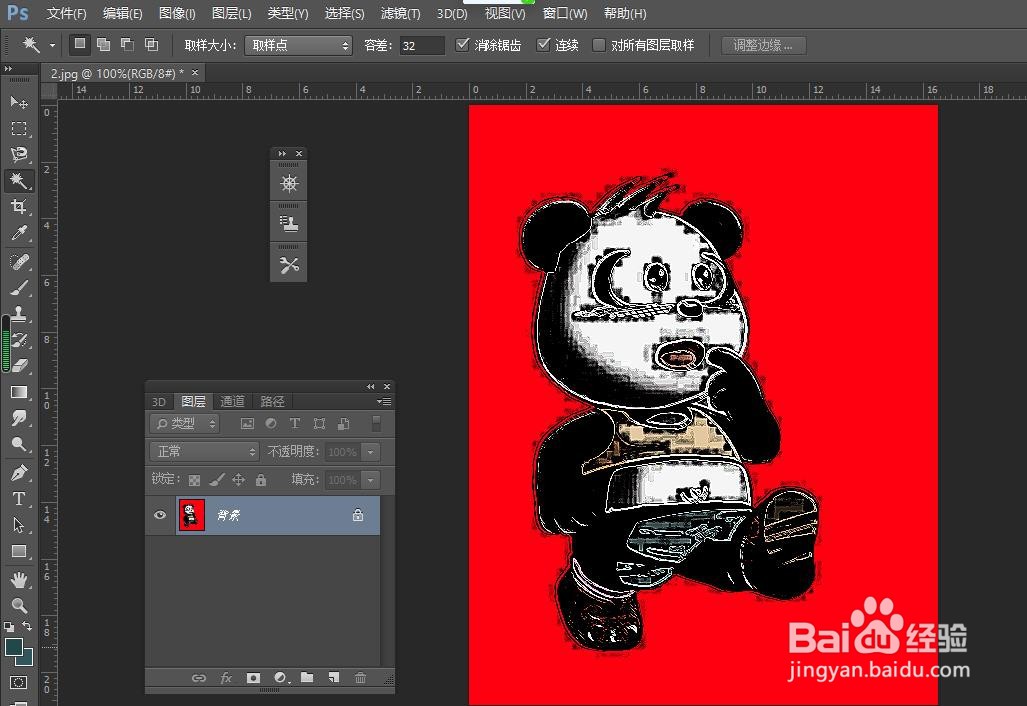This screenshot has width=1027, height=706.
Task: Open the sample size dropdown
Action: click(x=298, y=45)
